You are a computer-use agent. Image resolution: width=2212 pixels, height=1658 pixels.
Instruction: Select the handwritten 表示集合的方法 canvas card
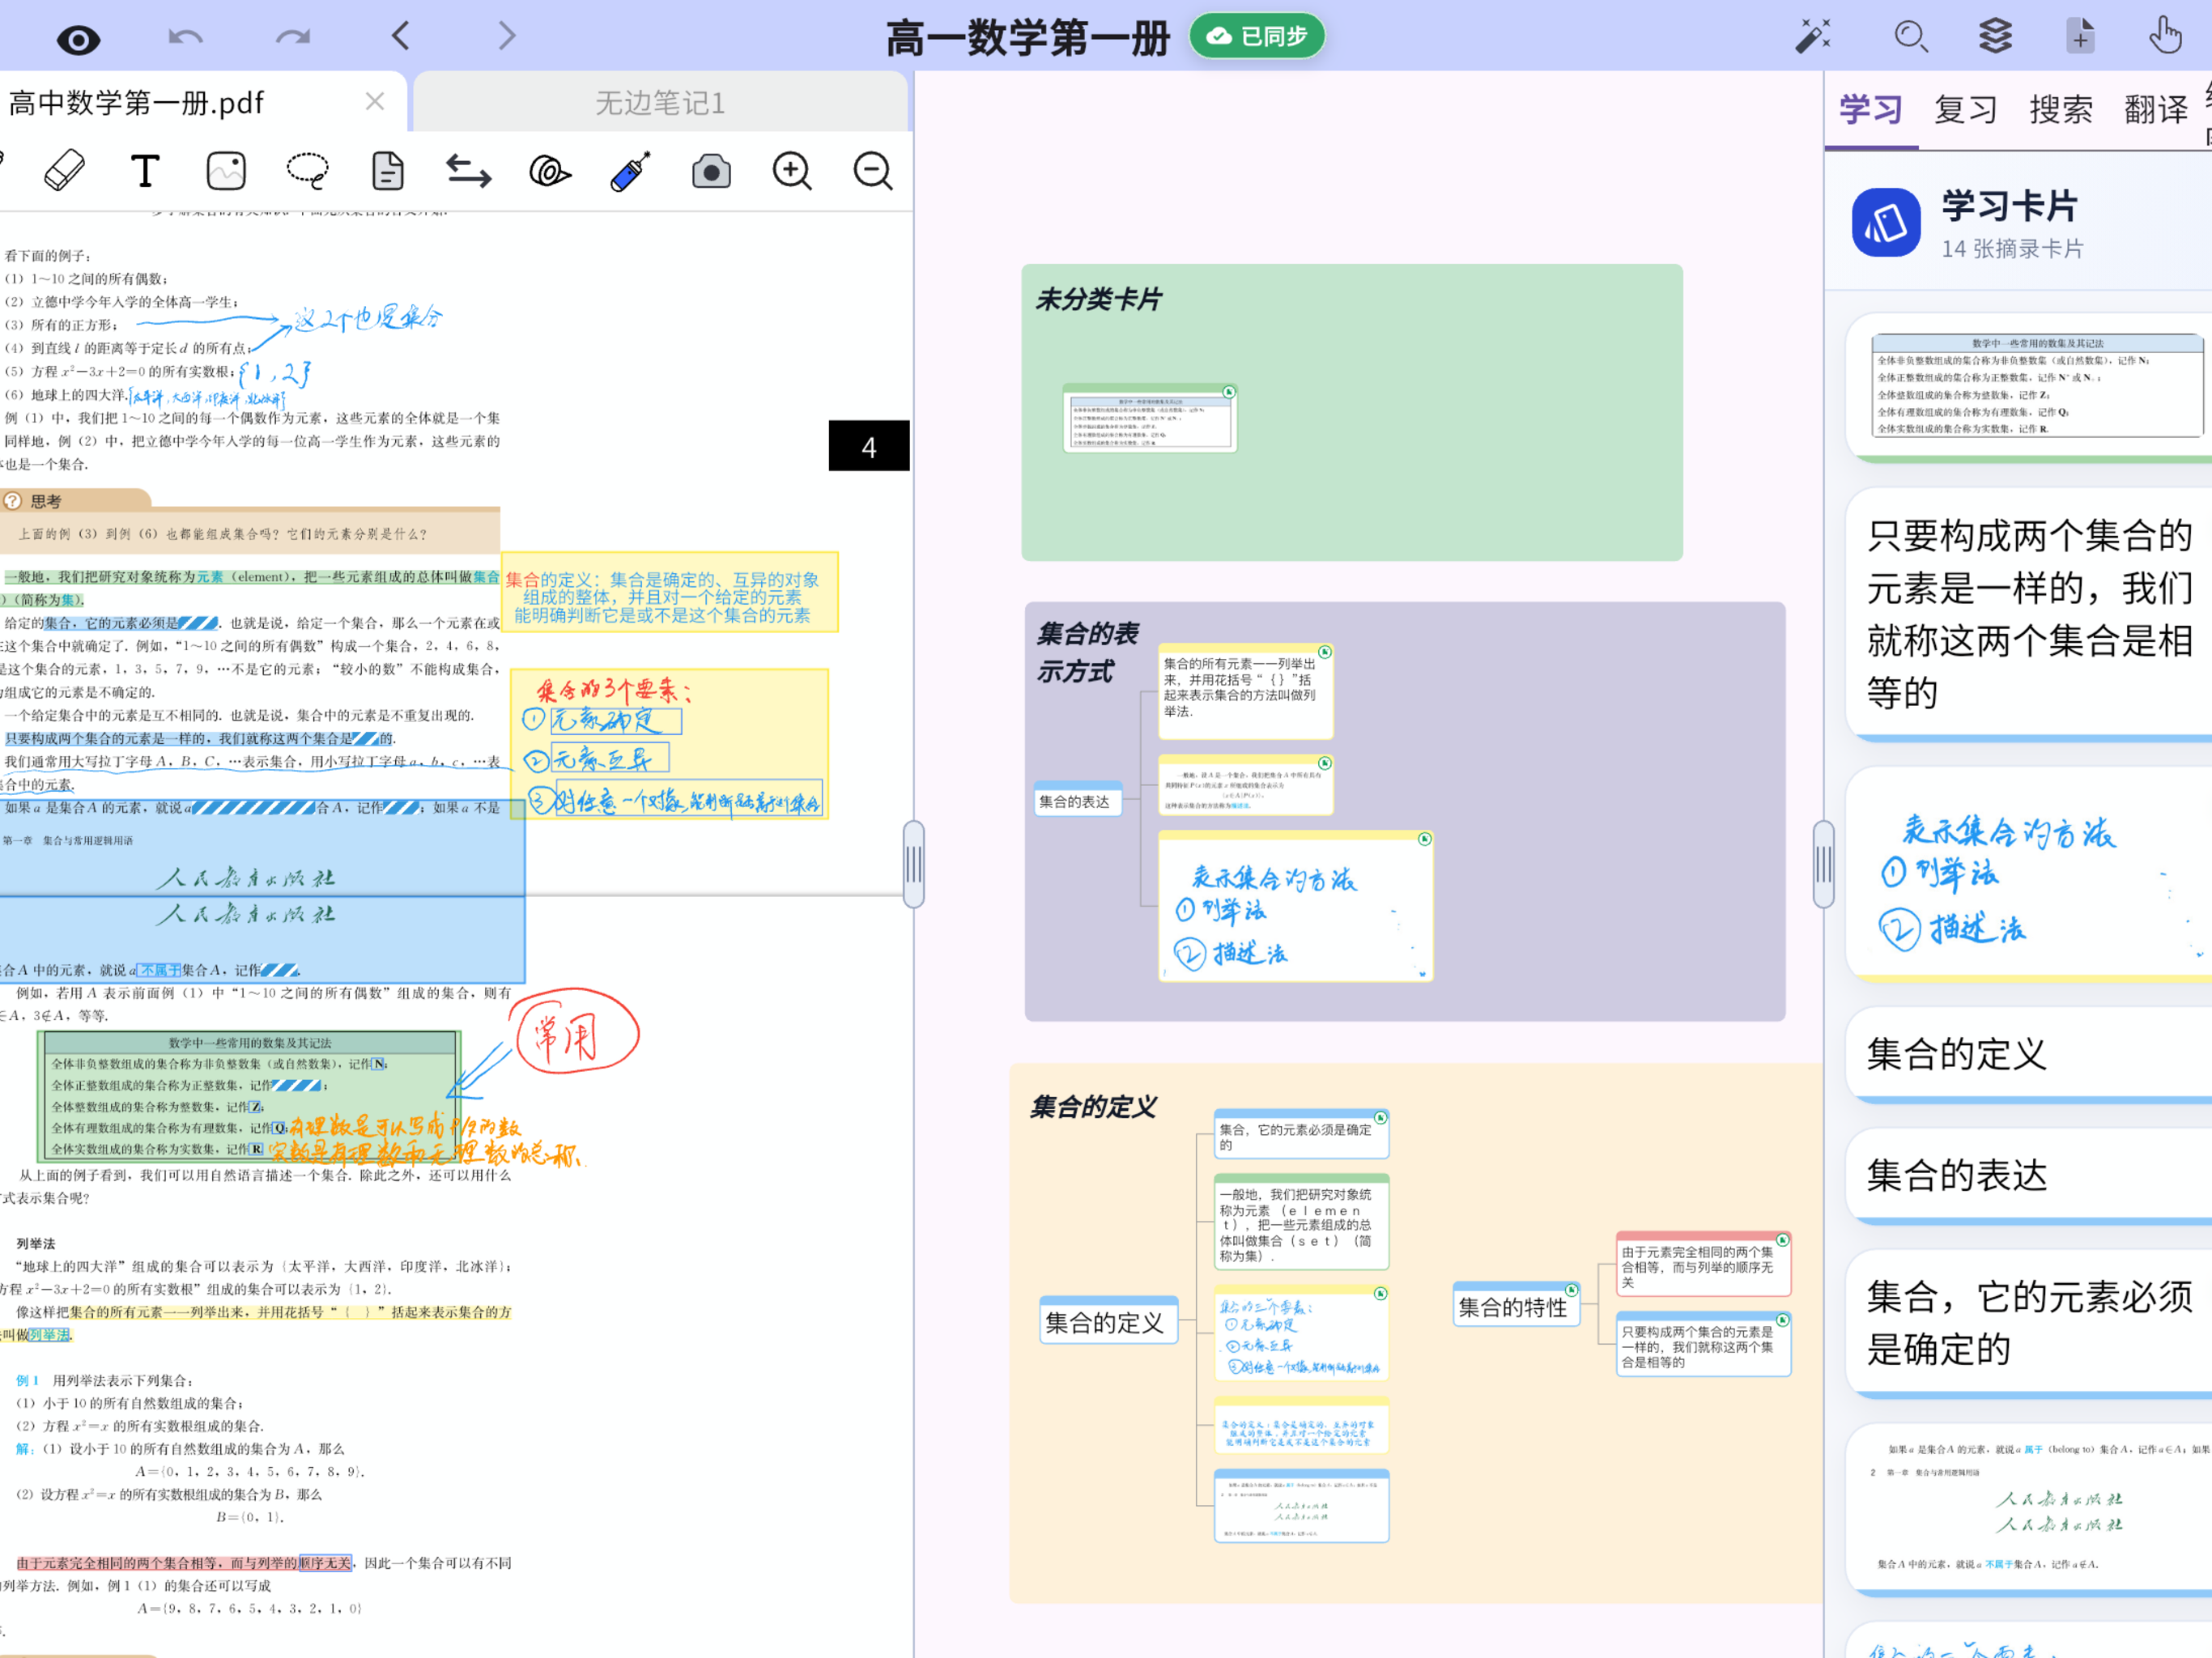click(1295, 906)
